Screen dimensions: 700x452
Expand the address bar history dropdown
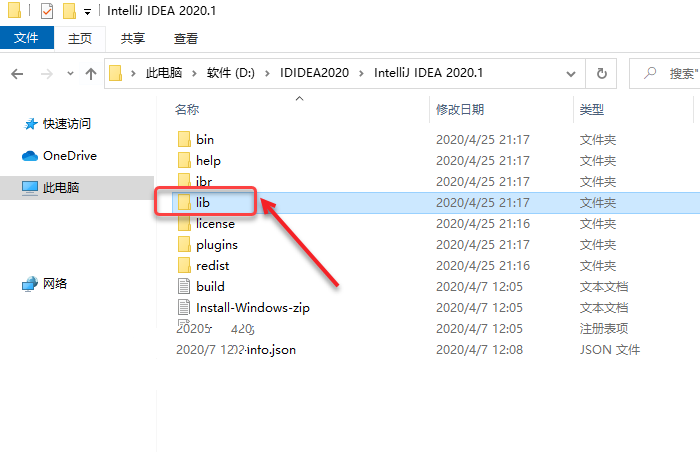[x=571, y=74]
